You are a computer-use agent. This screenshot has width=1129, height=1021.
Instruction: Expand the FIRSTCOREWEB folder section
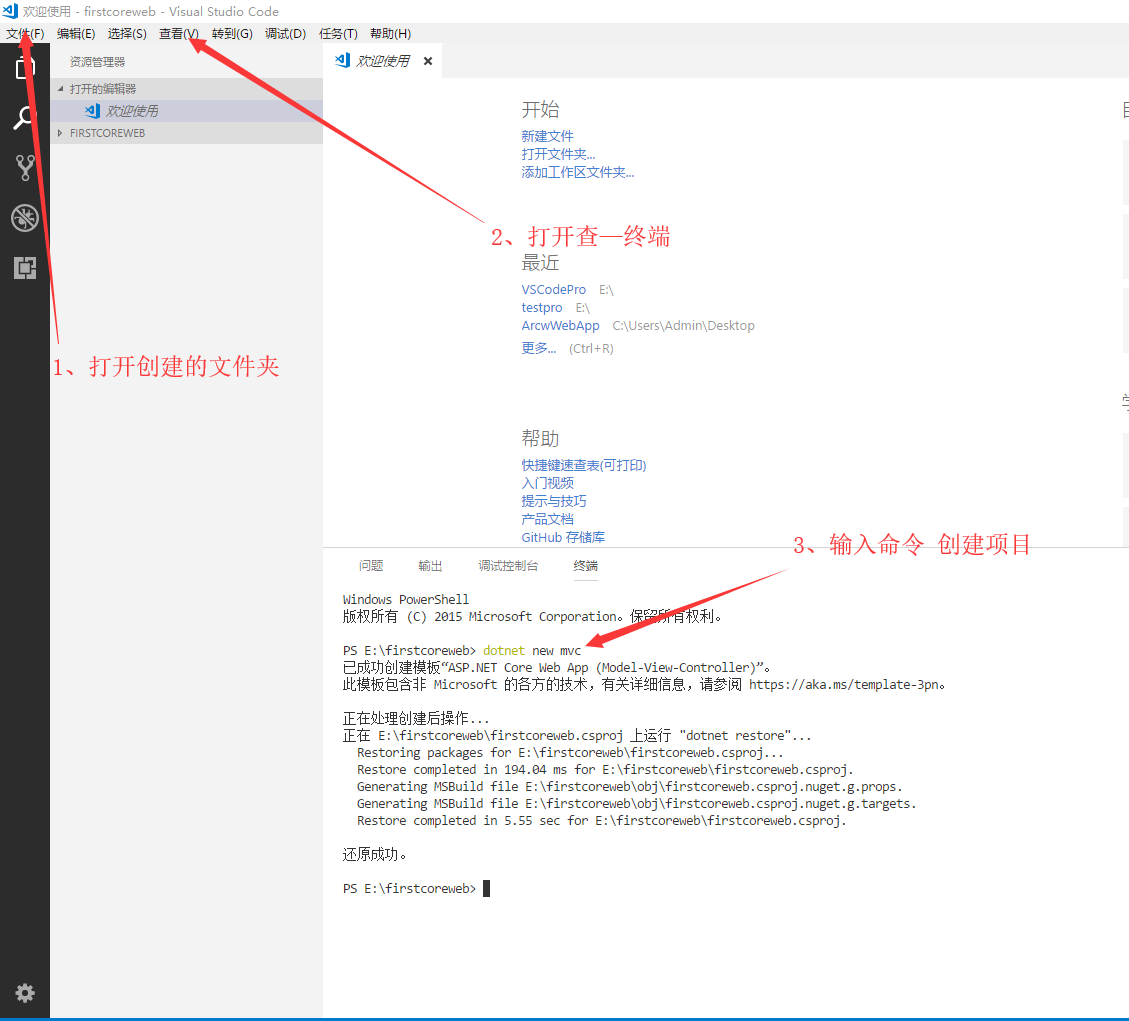tap(107, 133)
